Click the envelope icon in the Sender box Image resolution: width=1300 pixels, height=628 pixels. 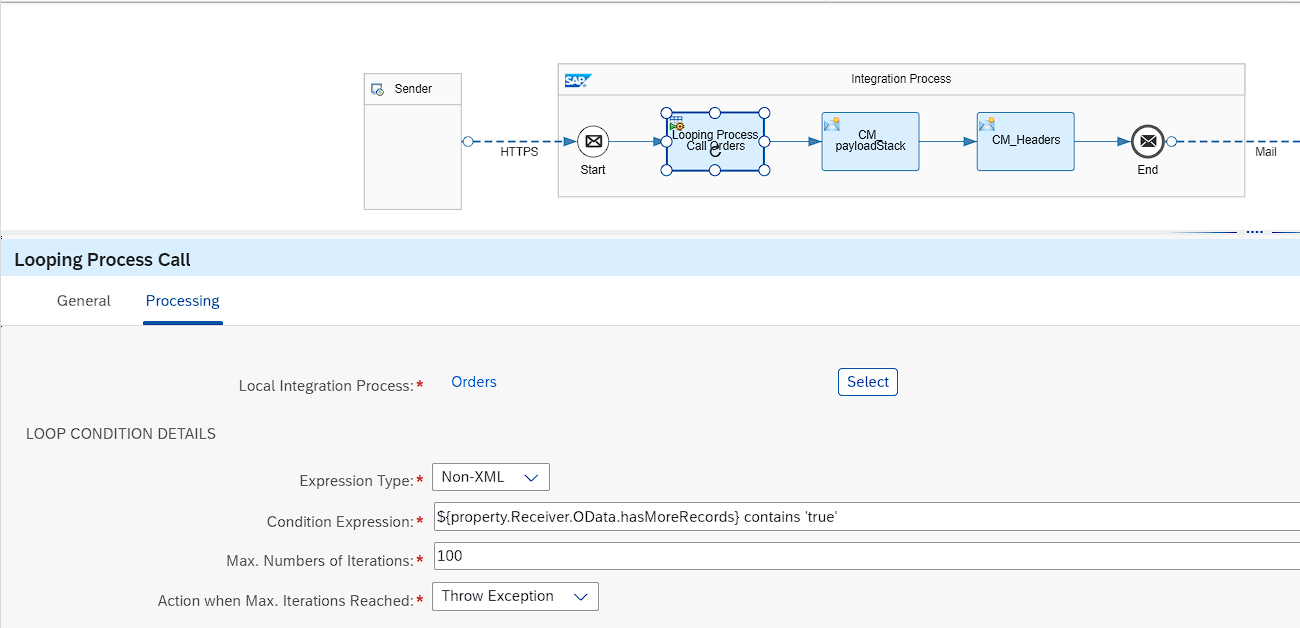click(378, 88)
